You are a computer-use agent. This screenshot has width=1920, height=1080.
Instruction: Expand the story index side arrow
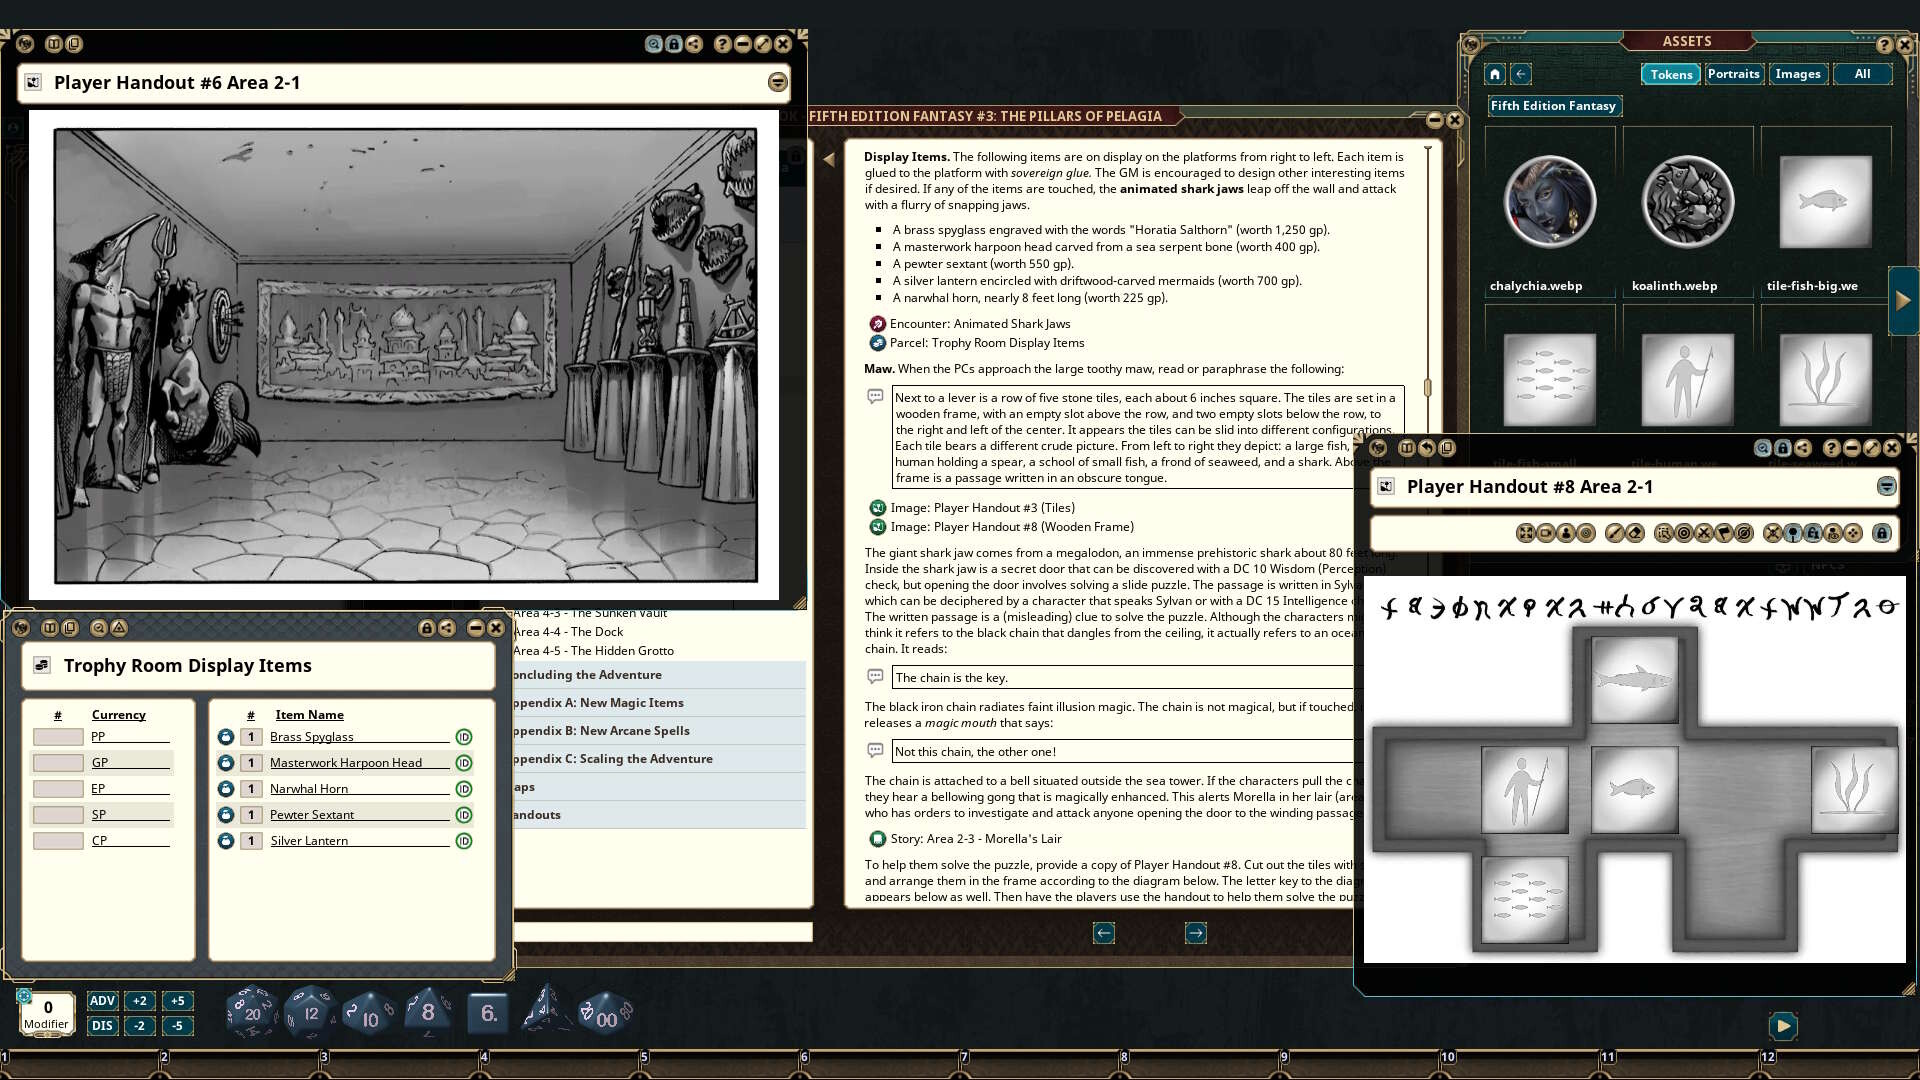click(x=828, y=159)
